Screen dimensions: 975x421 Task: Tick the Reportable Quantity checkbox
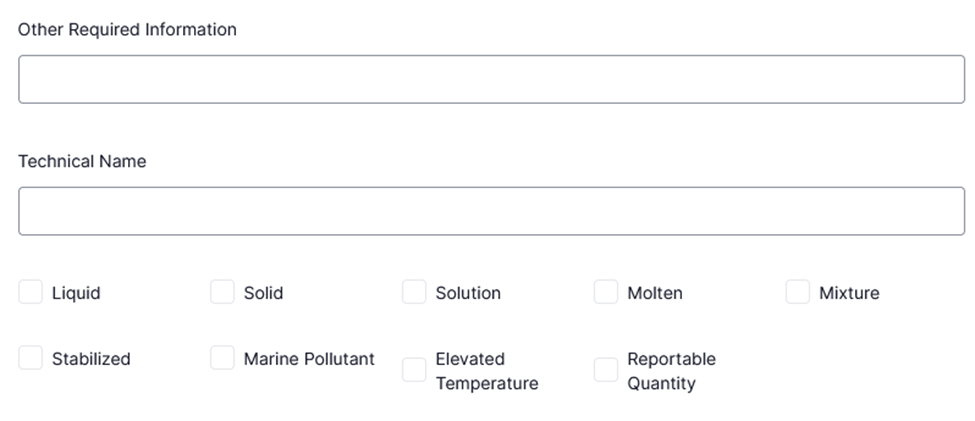tap(606, 370)
